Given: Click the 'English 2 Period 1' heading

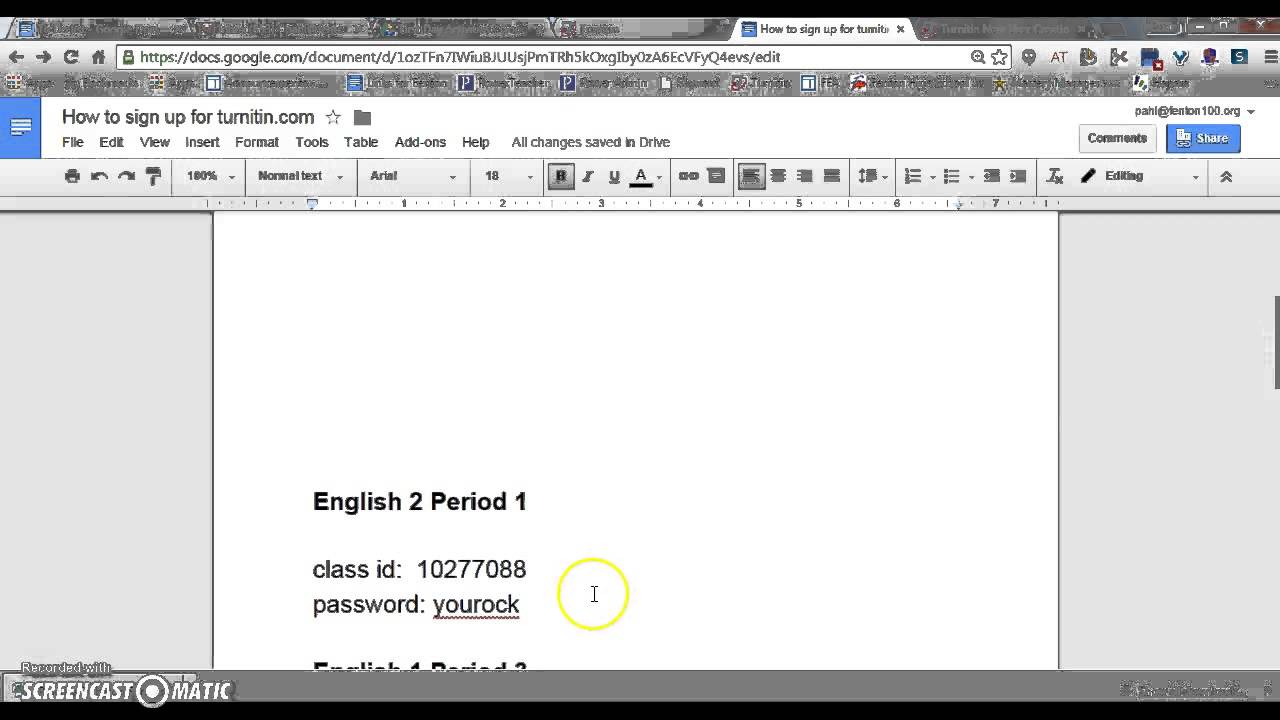Looking at the screenshot, I should 420,501.
